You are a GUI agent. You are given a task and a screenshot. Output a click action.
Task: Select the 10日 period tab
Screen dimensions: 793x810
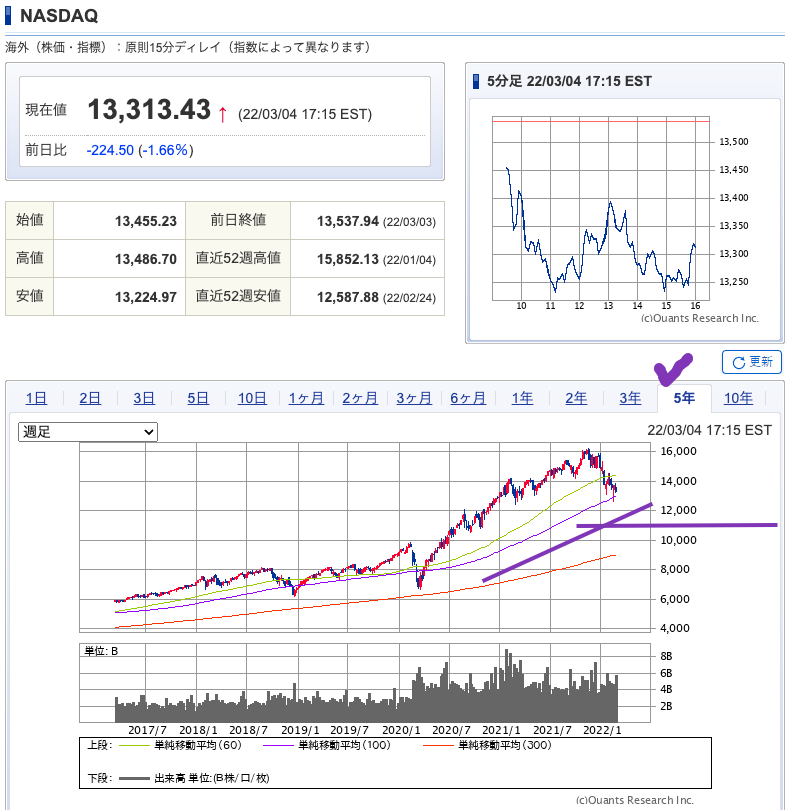[252, 398]
